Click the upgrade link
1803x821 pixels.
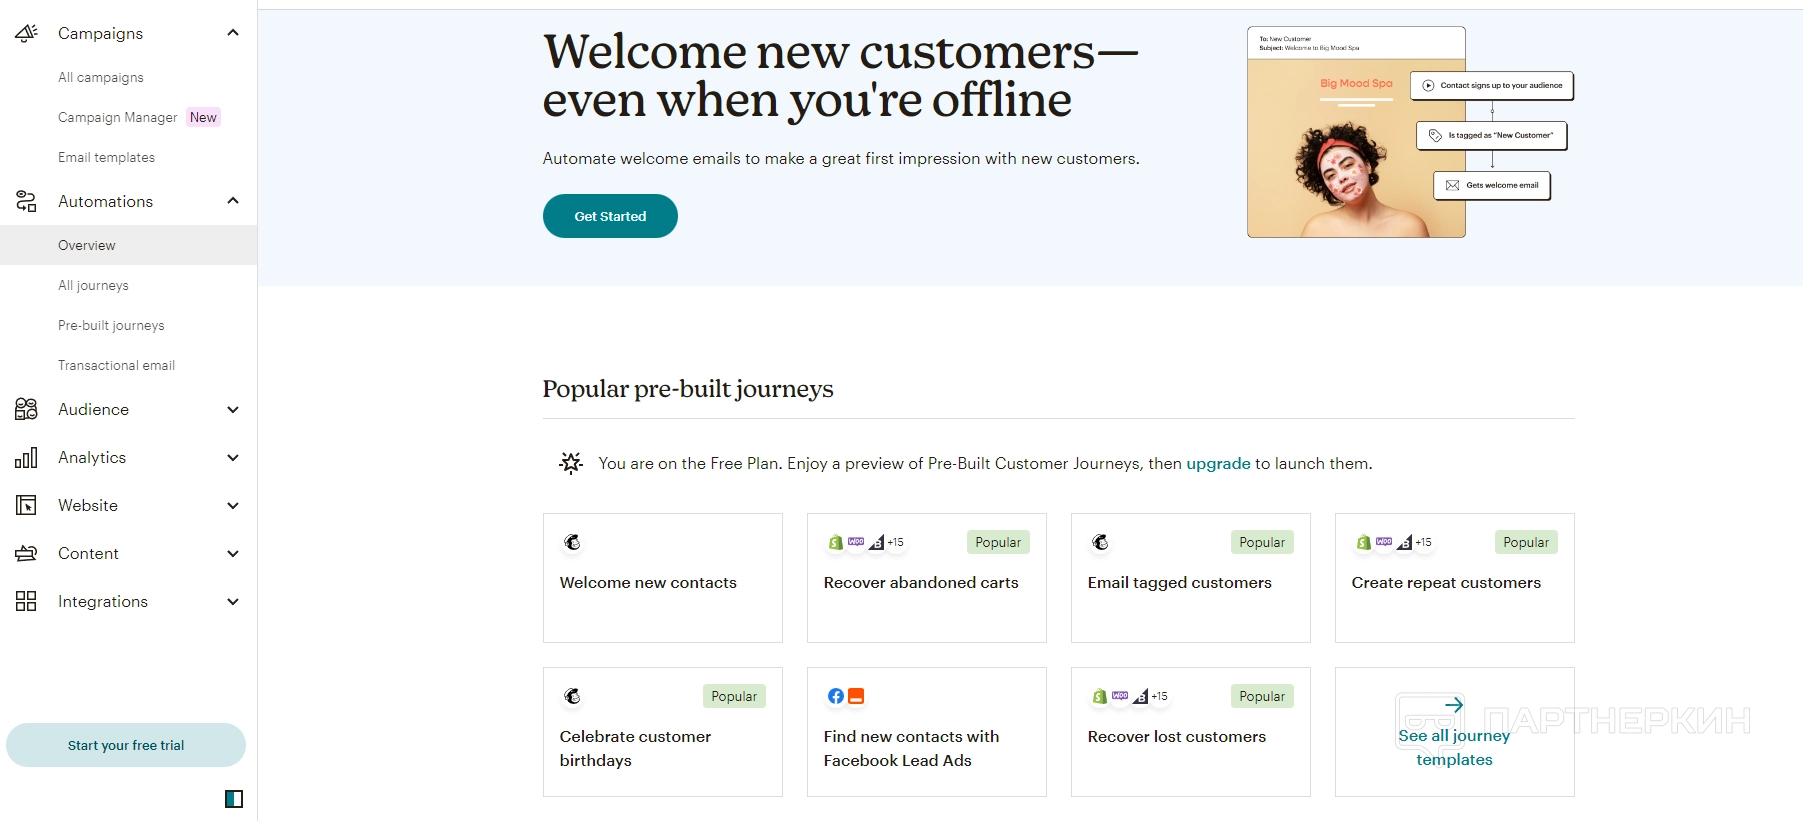pyautogui.click(x=1218, y=463)
